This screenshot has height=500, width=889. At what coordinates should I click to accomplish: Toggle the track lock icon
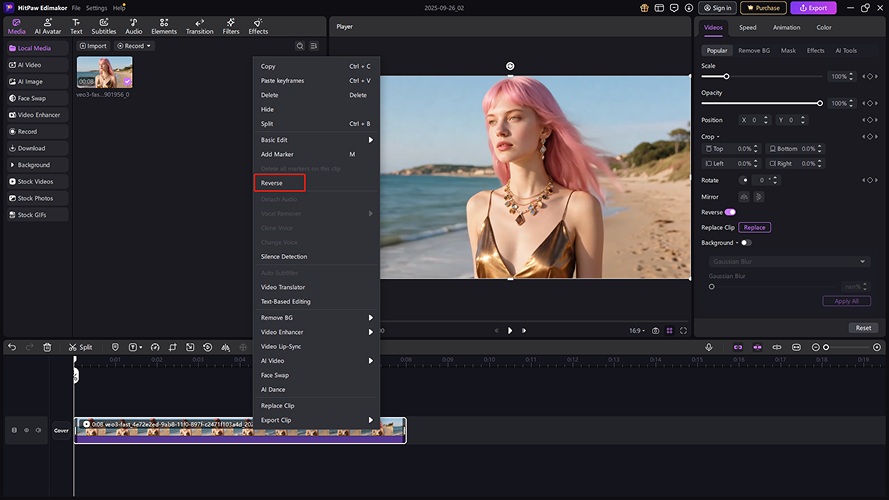tap(14, 430)
